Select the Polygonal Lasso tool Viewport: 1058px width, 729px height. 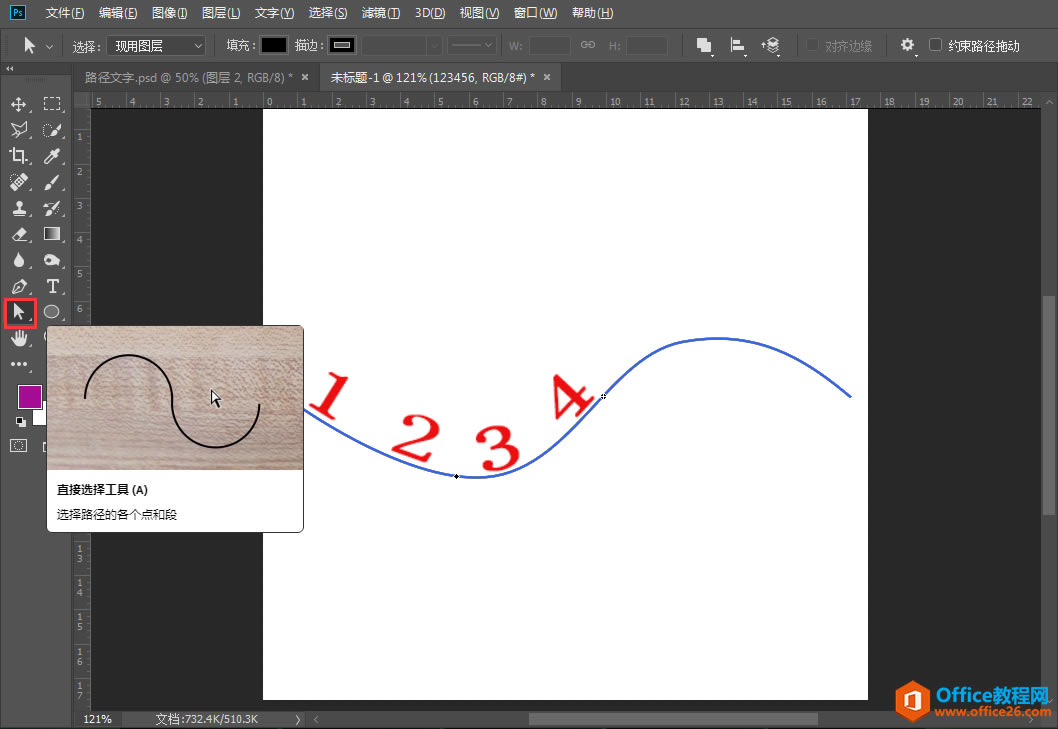point(19,130)
